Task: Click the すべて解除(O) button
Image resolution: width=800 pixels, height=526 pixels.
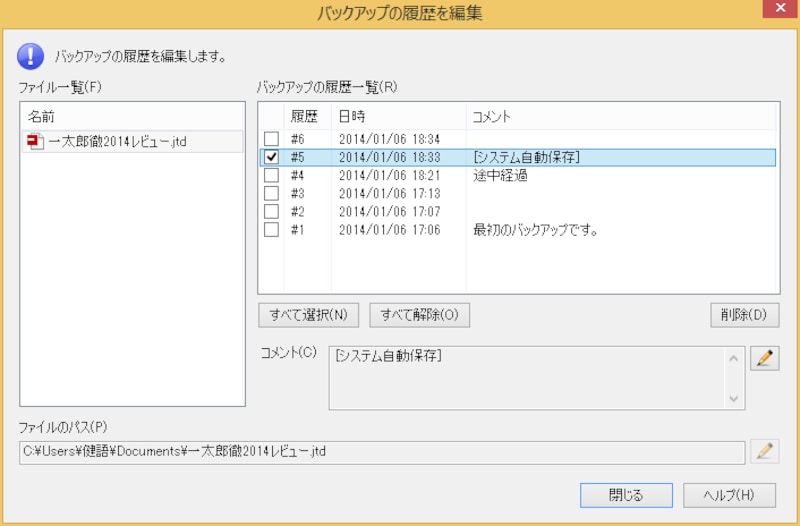Action: coord(419,315)
